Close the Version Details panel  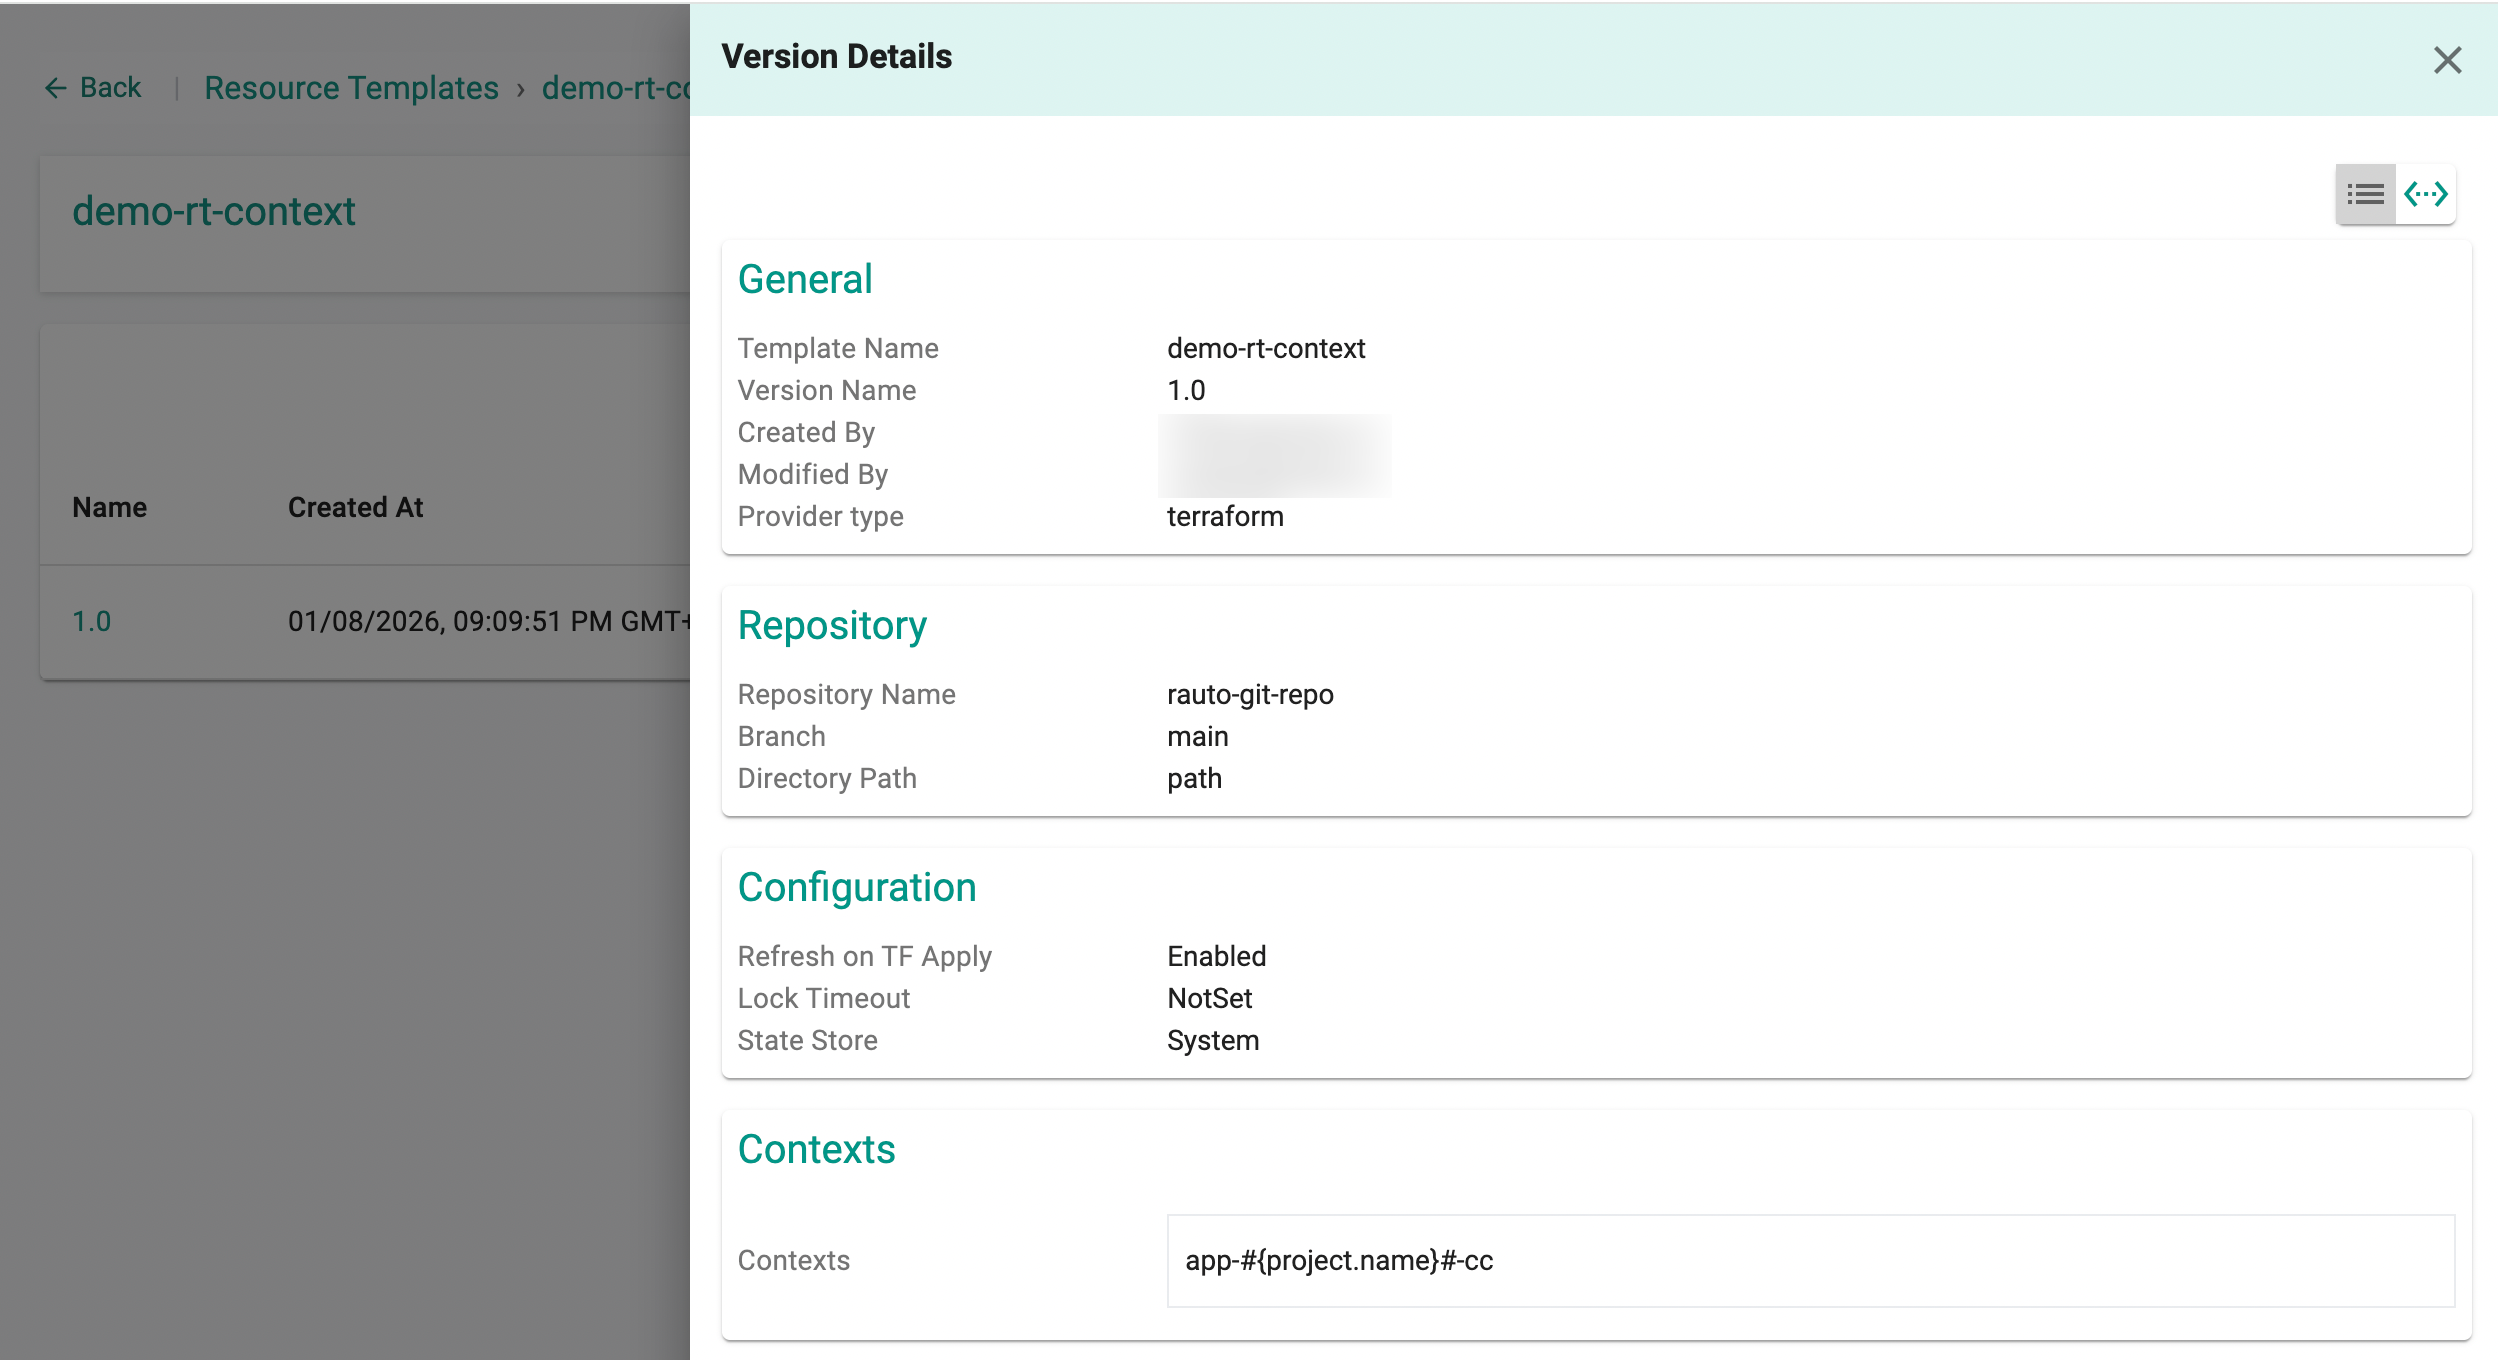pos(2446,61)
